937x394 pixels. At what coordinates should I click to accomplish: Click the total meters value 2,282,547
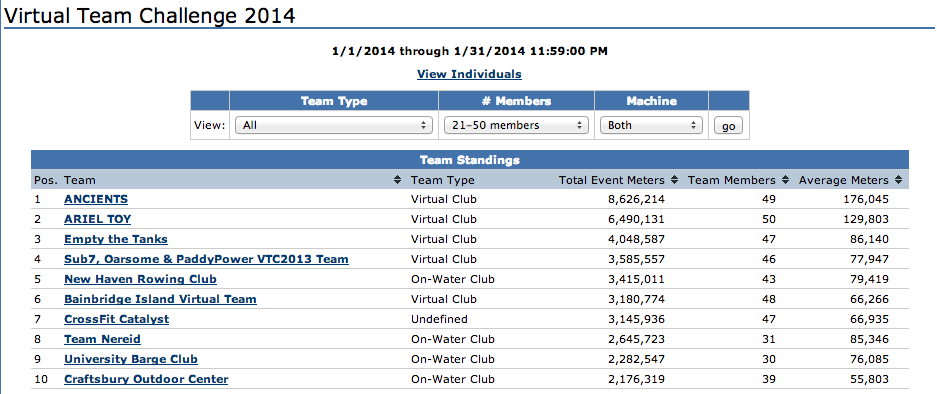coord(636,359)
